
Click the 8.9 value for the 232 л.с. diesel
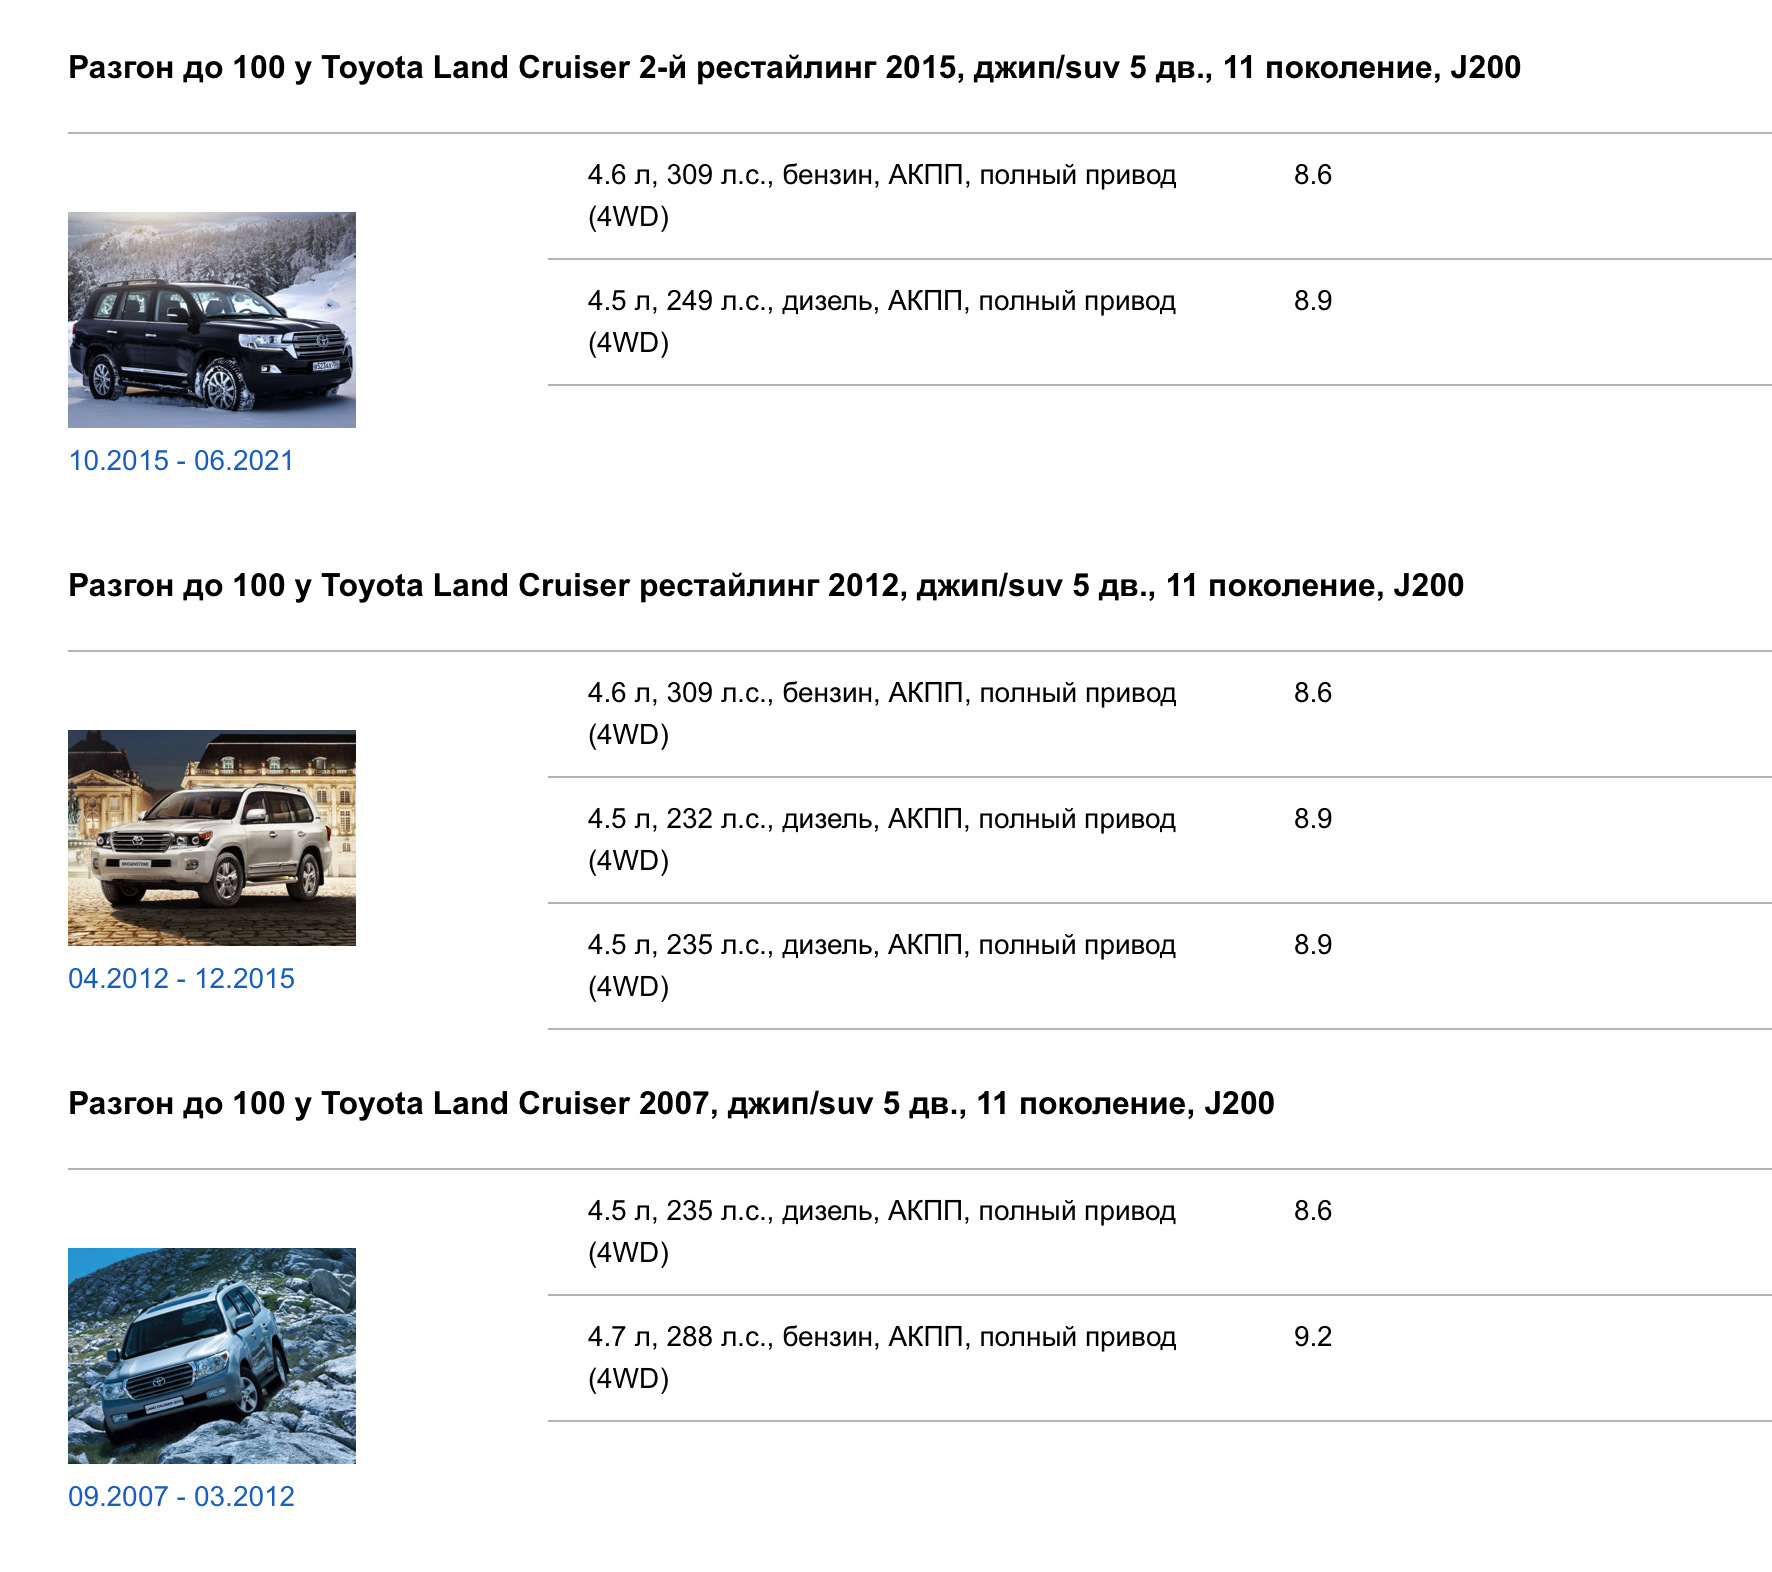(1313, 819)
